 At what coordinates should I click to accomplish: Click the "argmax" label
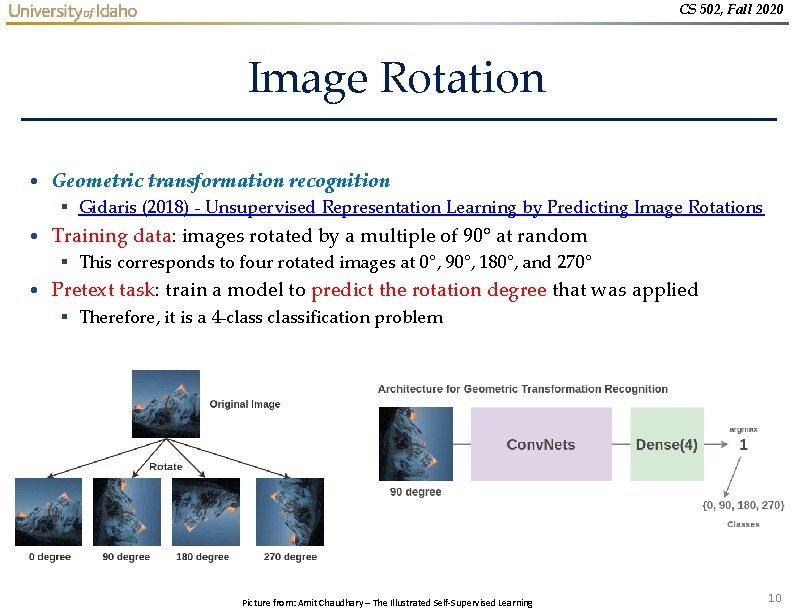(x=744, y=430)
